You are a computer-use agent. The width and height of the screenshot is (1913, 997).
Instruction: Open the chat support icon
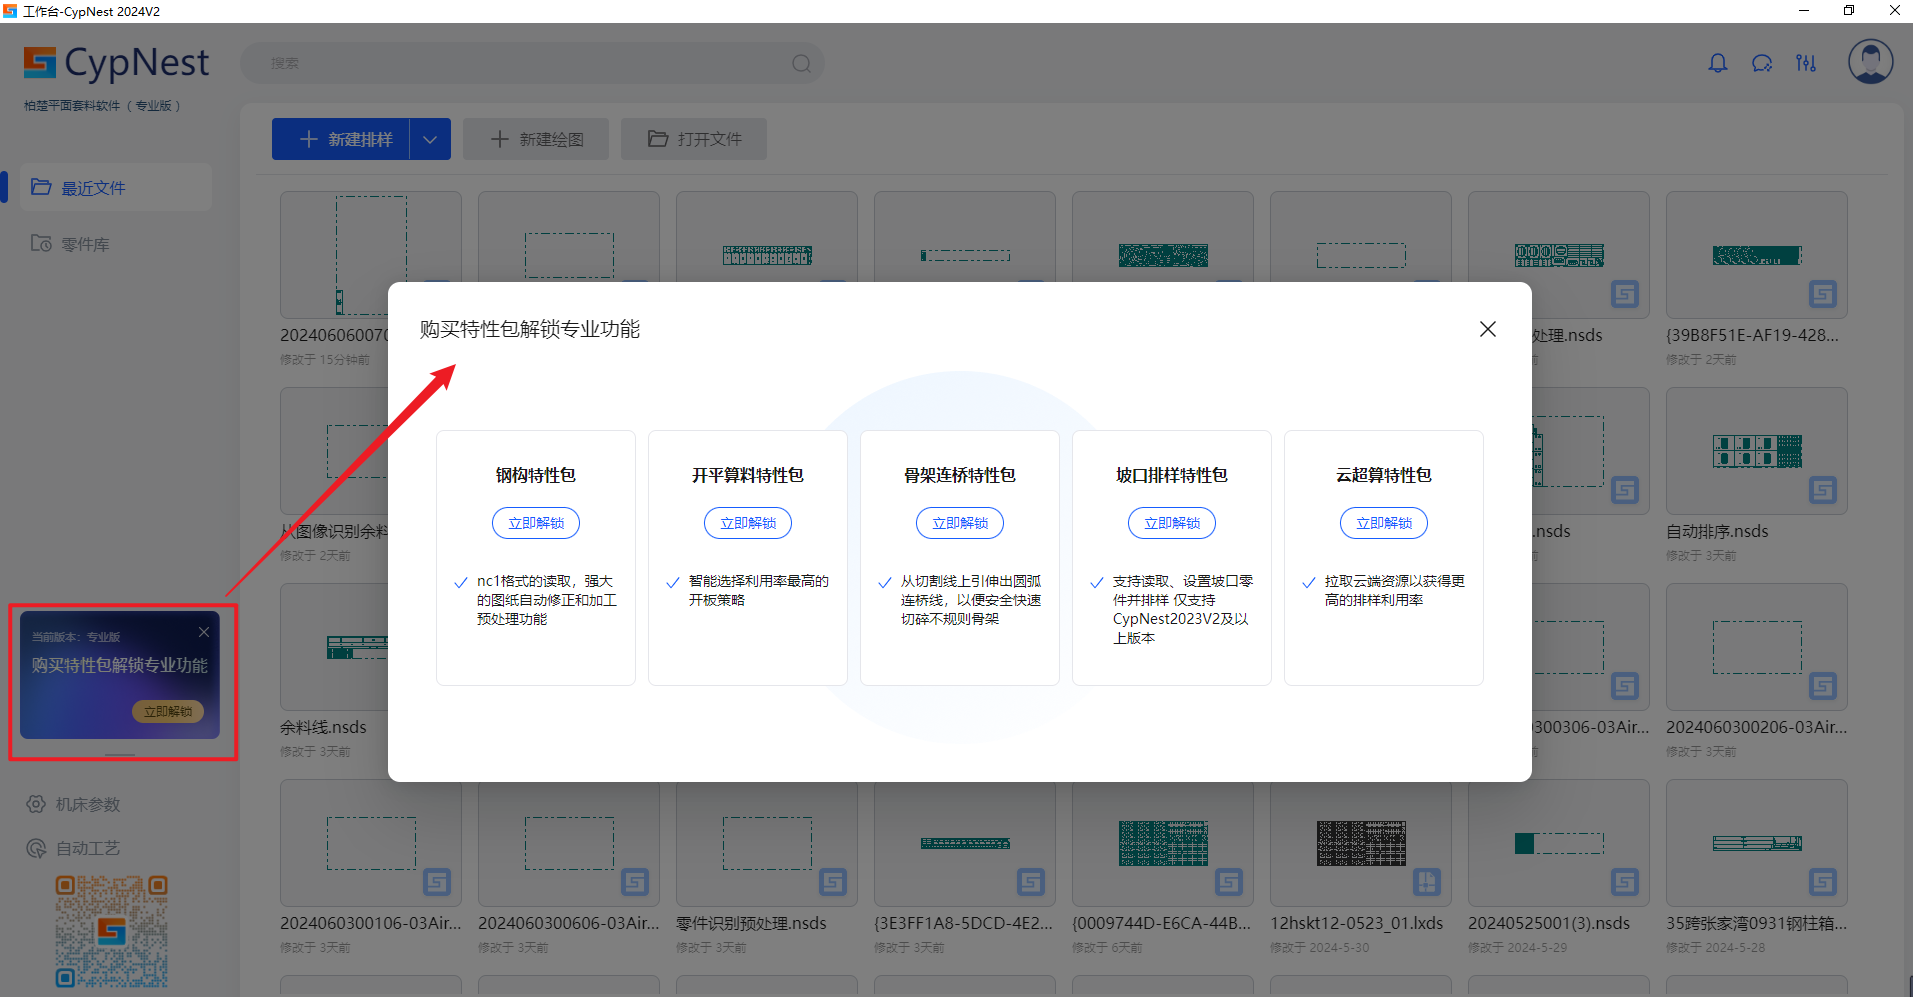pos(1762,63)
